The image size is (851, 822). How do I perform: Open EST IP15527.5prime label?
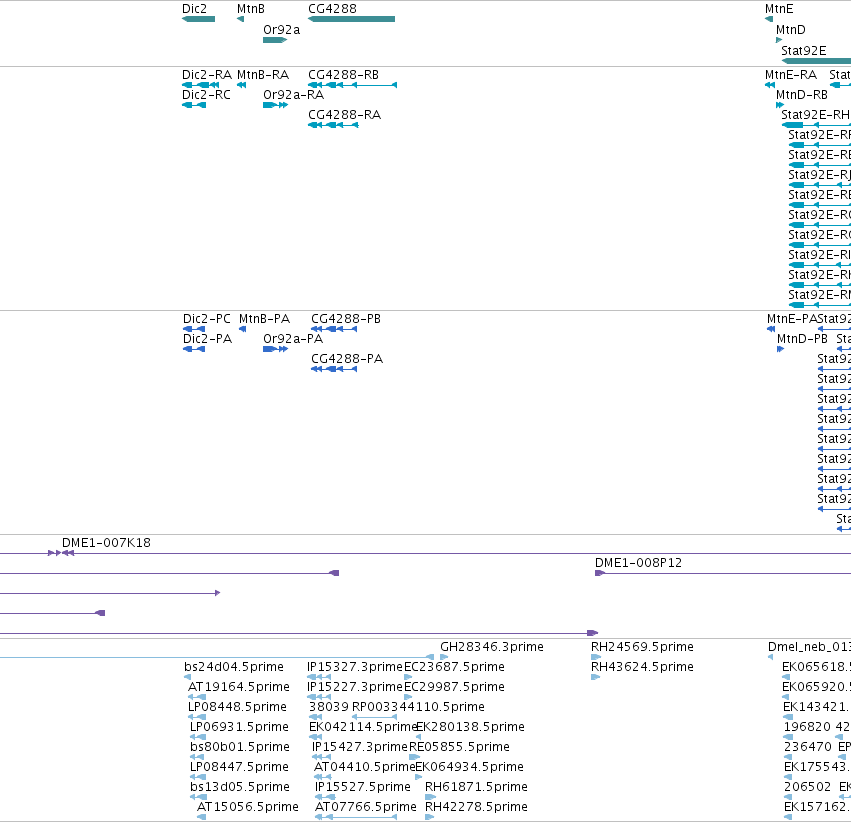363,787
